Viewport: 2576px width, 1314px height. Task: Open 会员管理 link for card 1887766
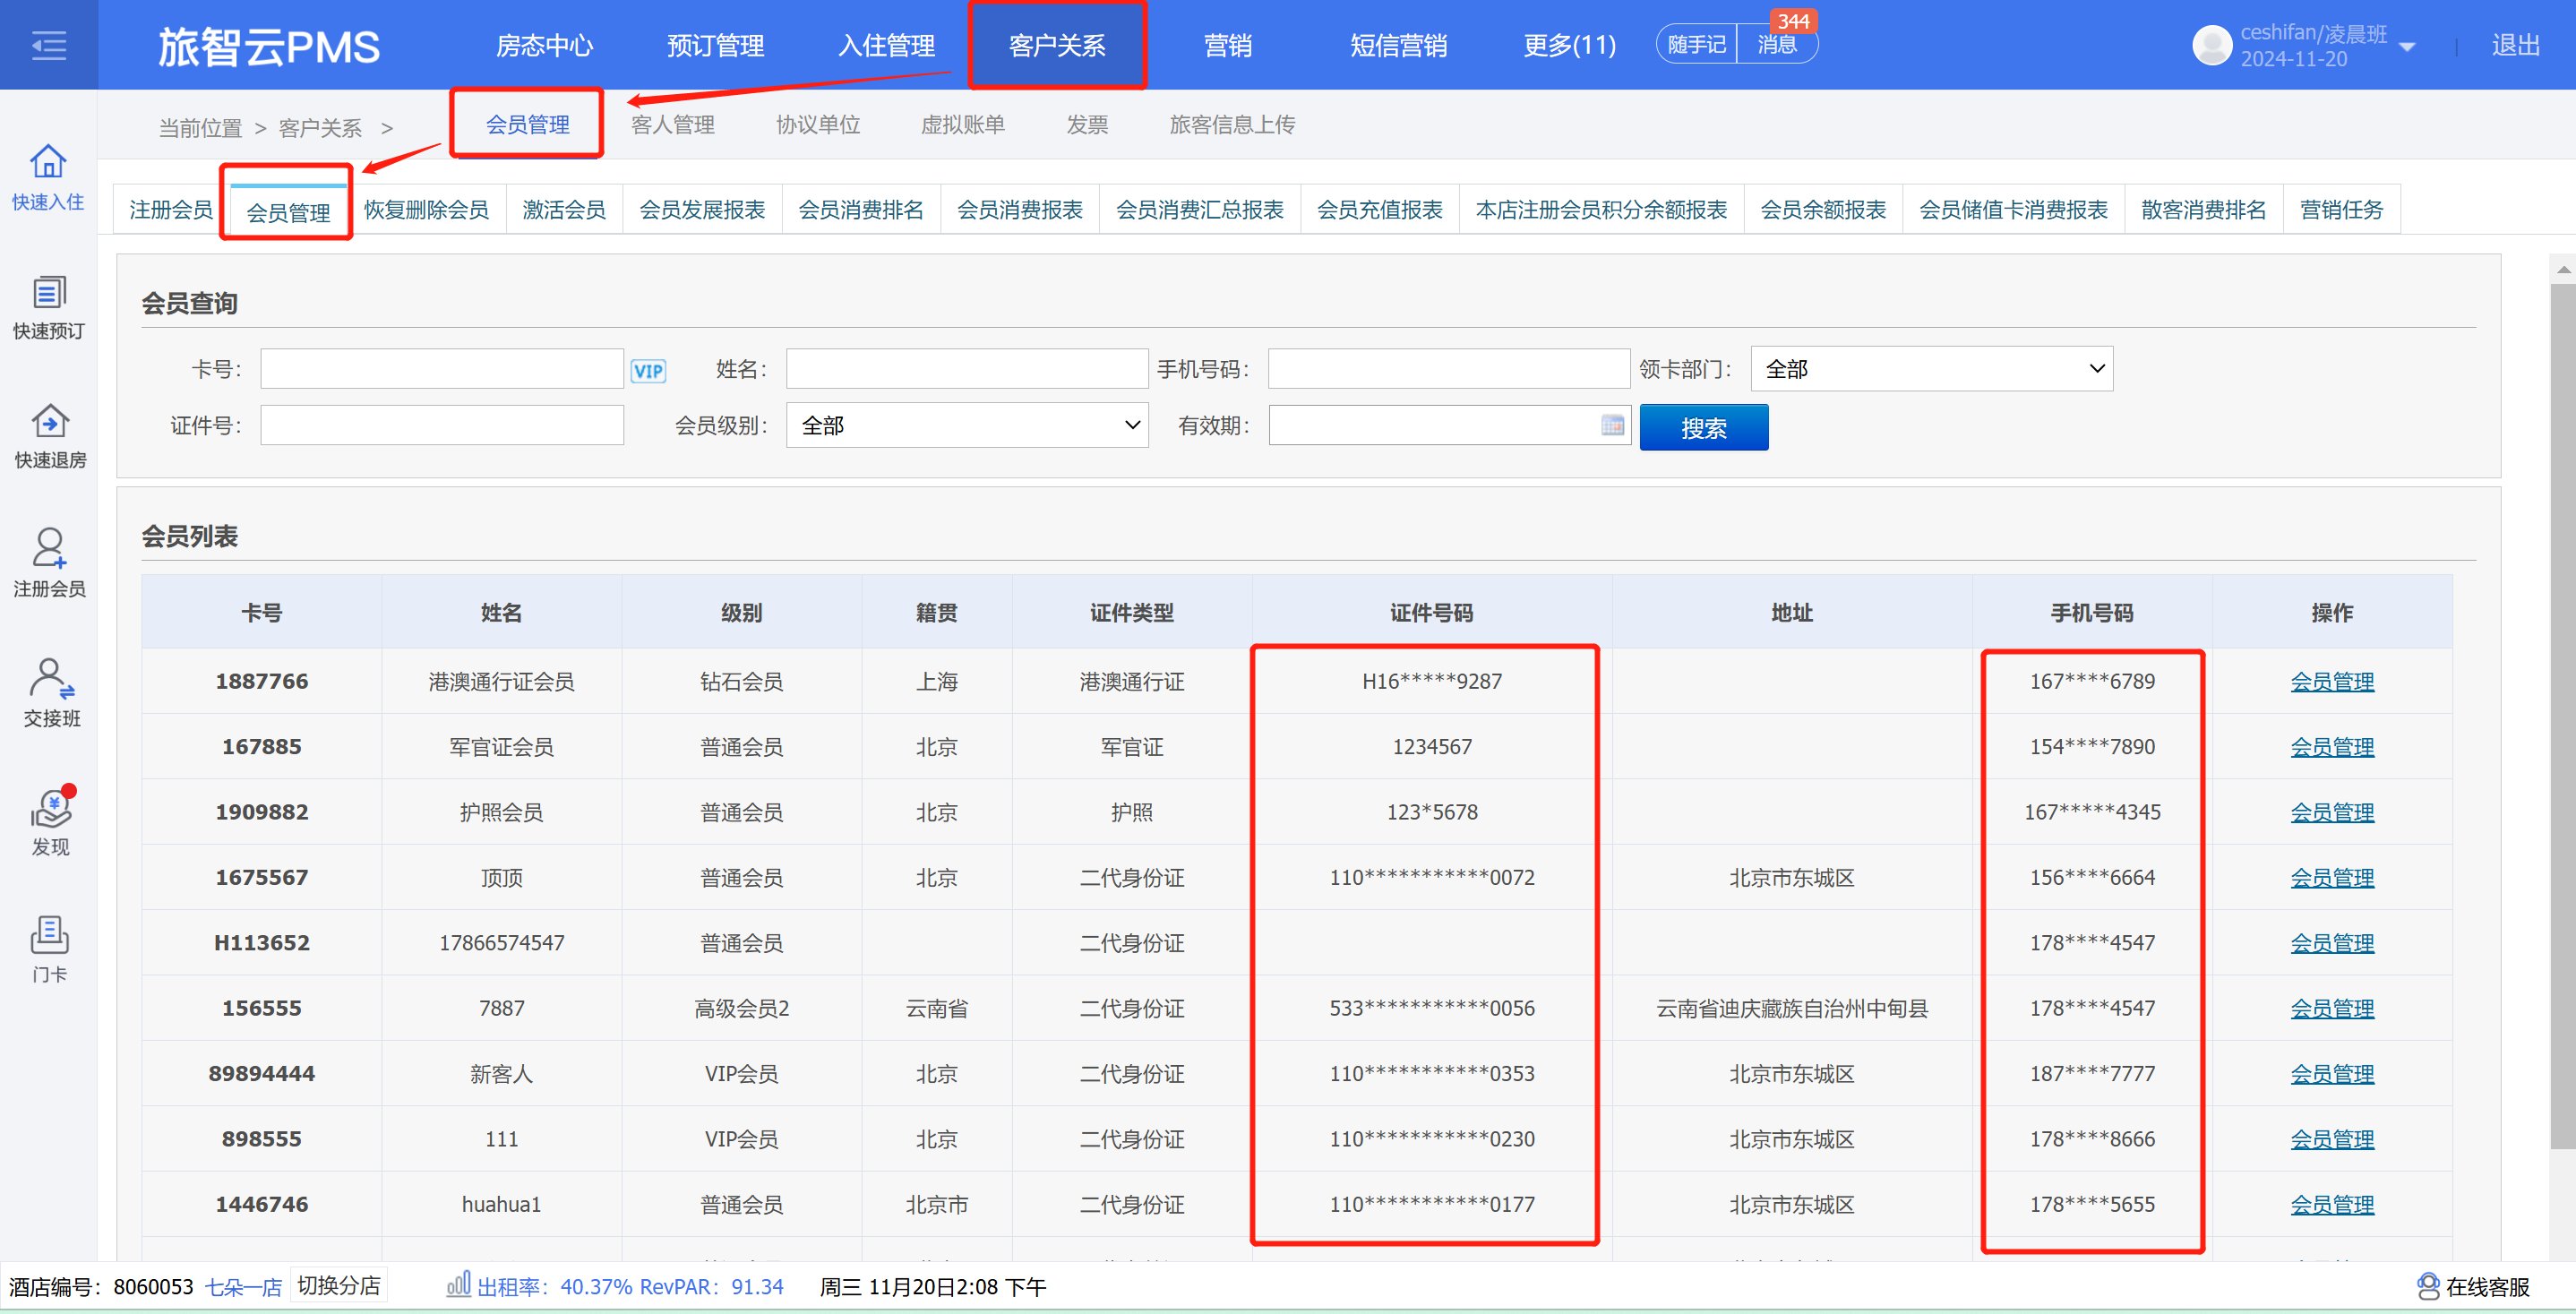pyautogui.click(x=2332, y=681)
